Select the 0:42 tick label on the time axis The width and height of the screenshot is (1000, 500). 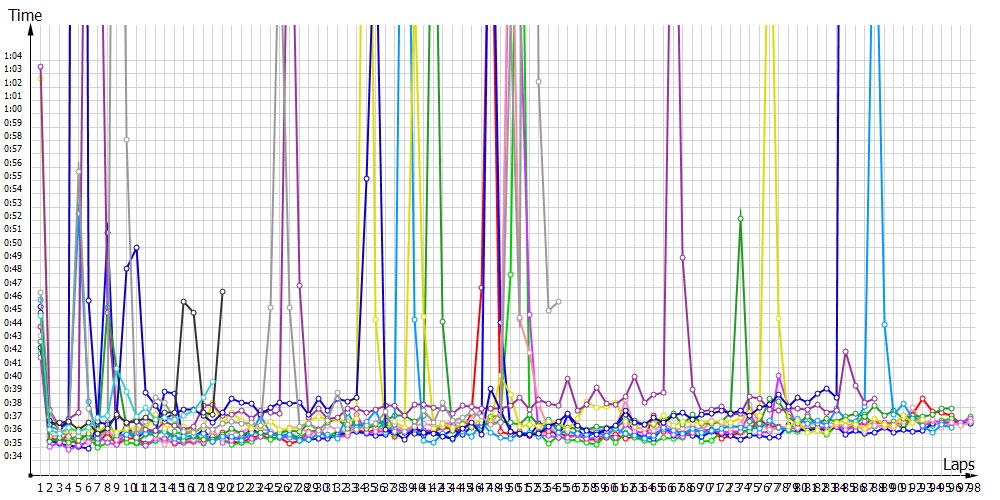pyautogui.click(x=13, y=349)
